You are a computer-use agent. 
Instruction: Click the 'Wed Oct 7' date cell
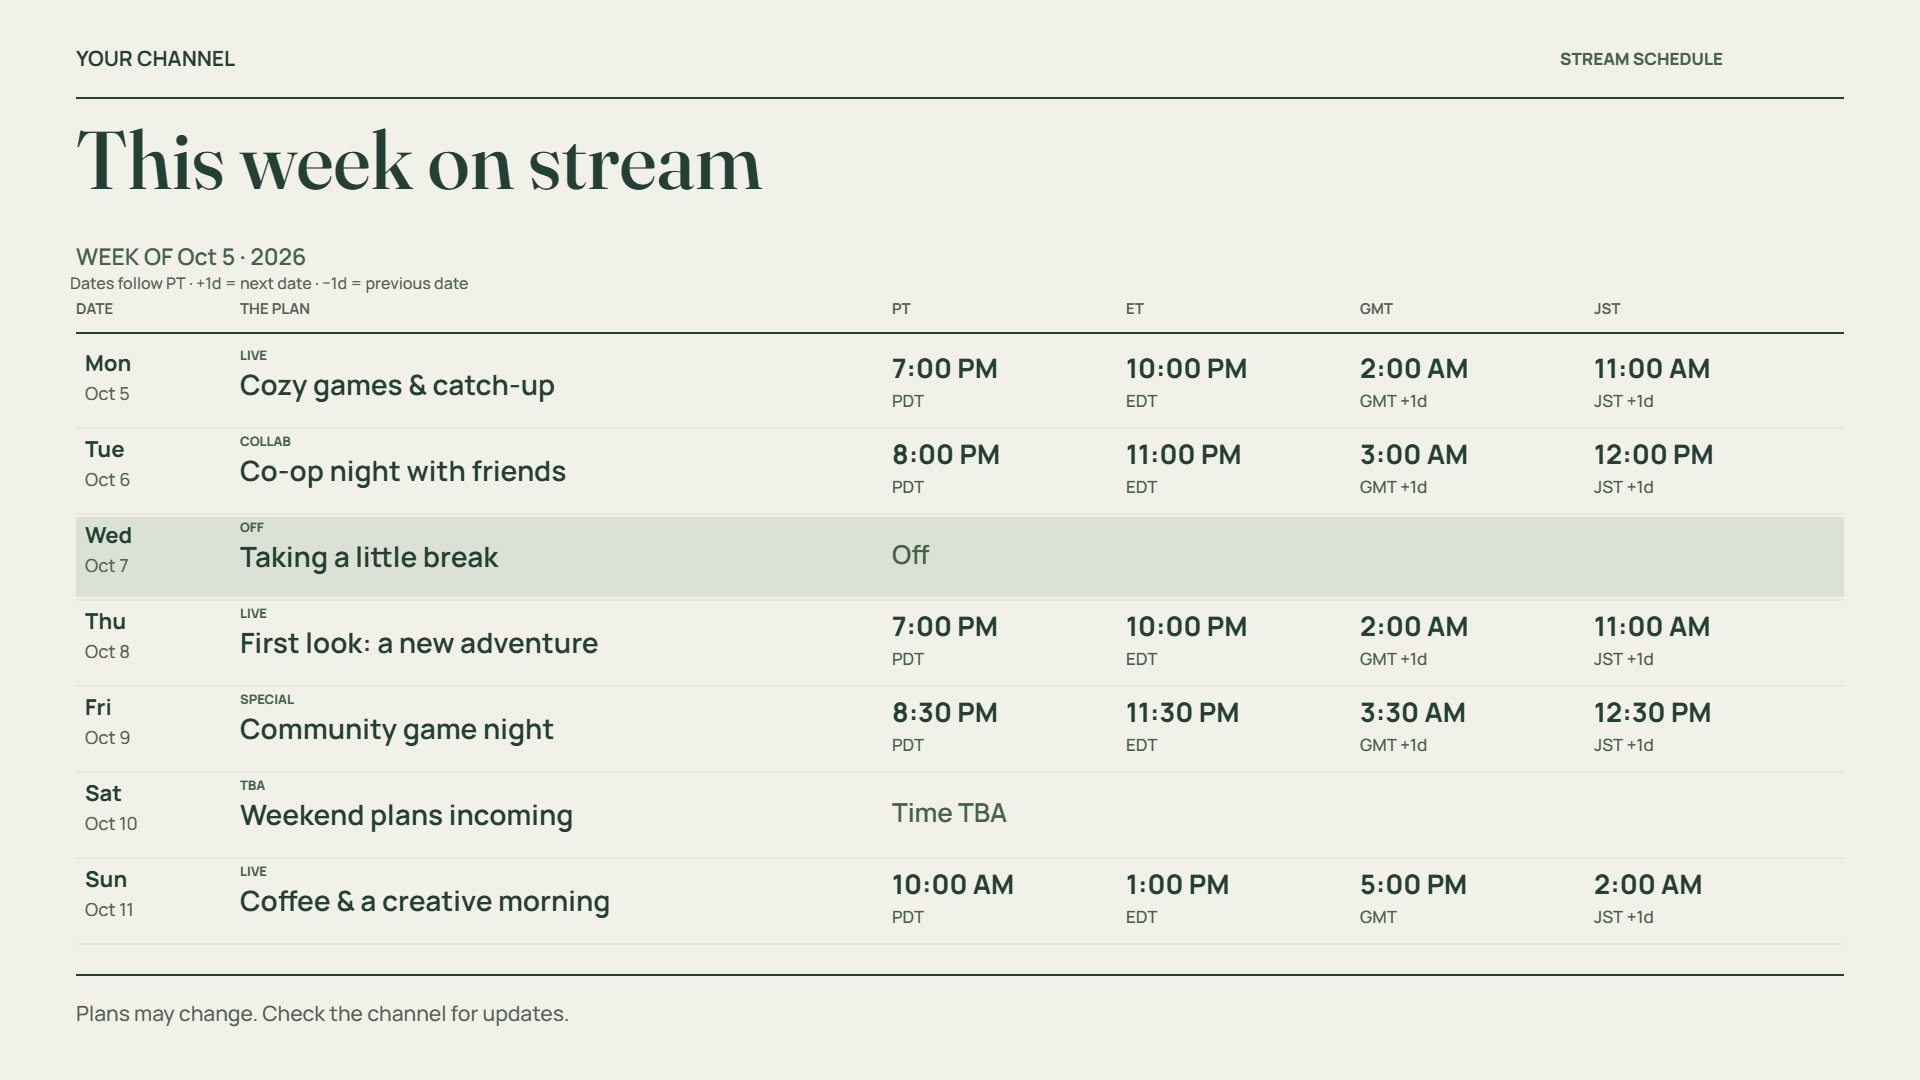click(108, 549)
